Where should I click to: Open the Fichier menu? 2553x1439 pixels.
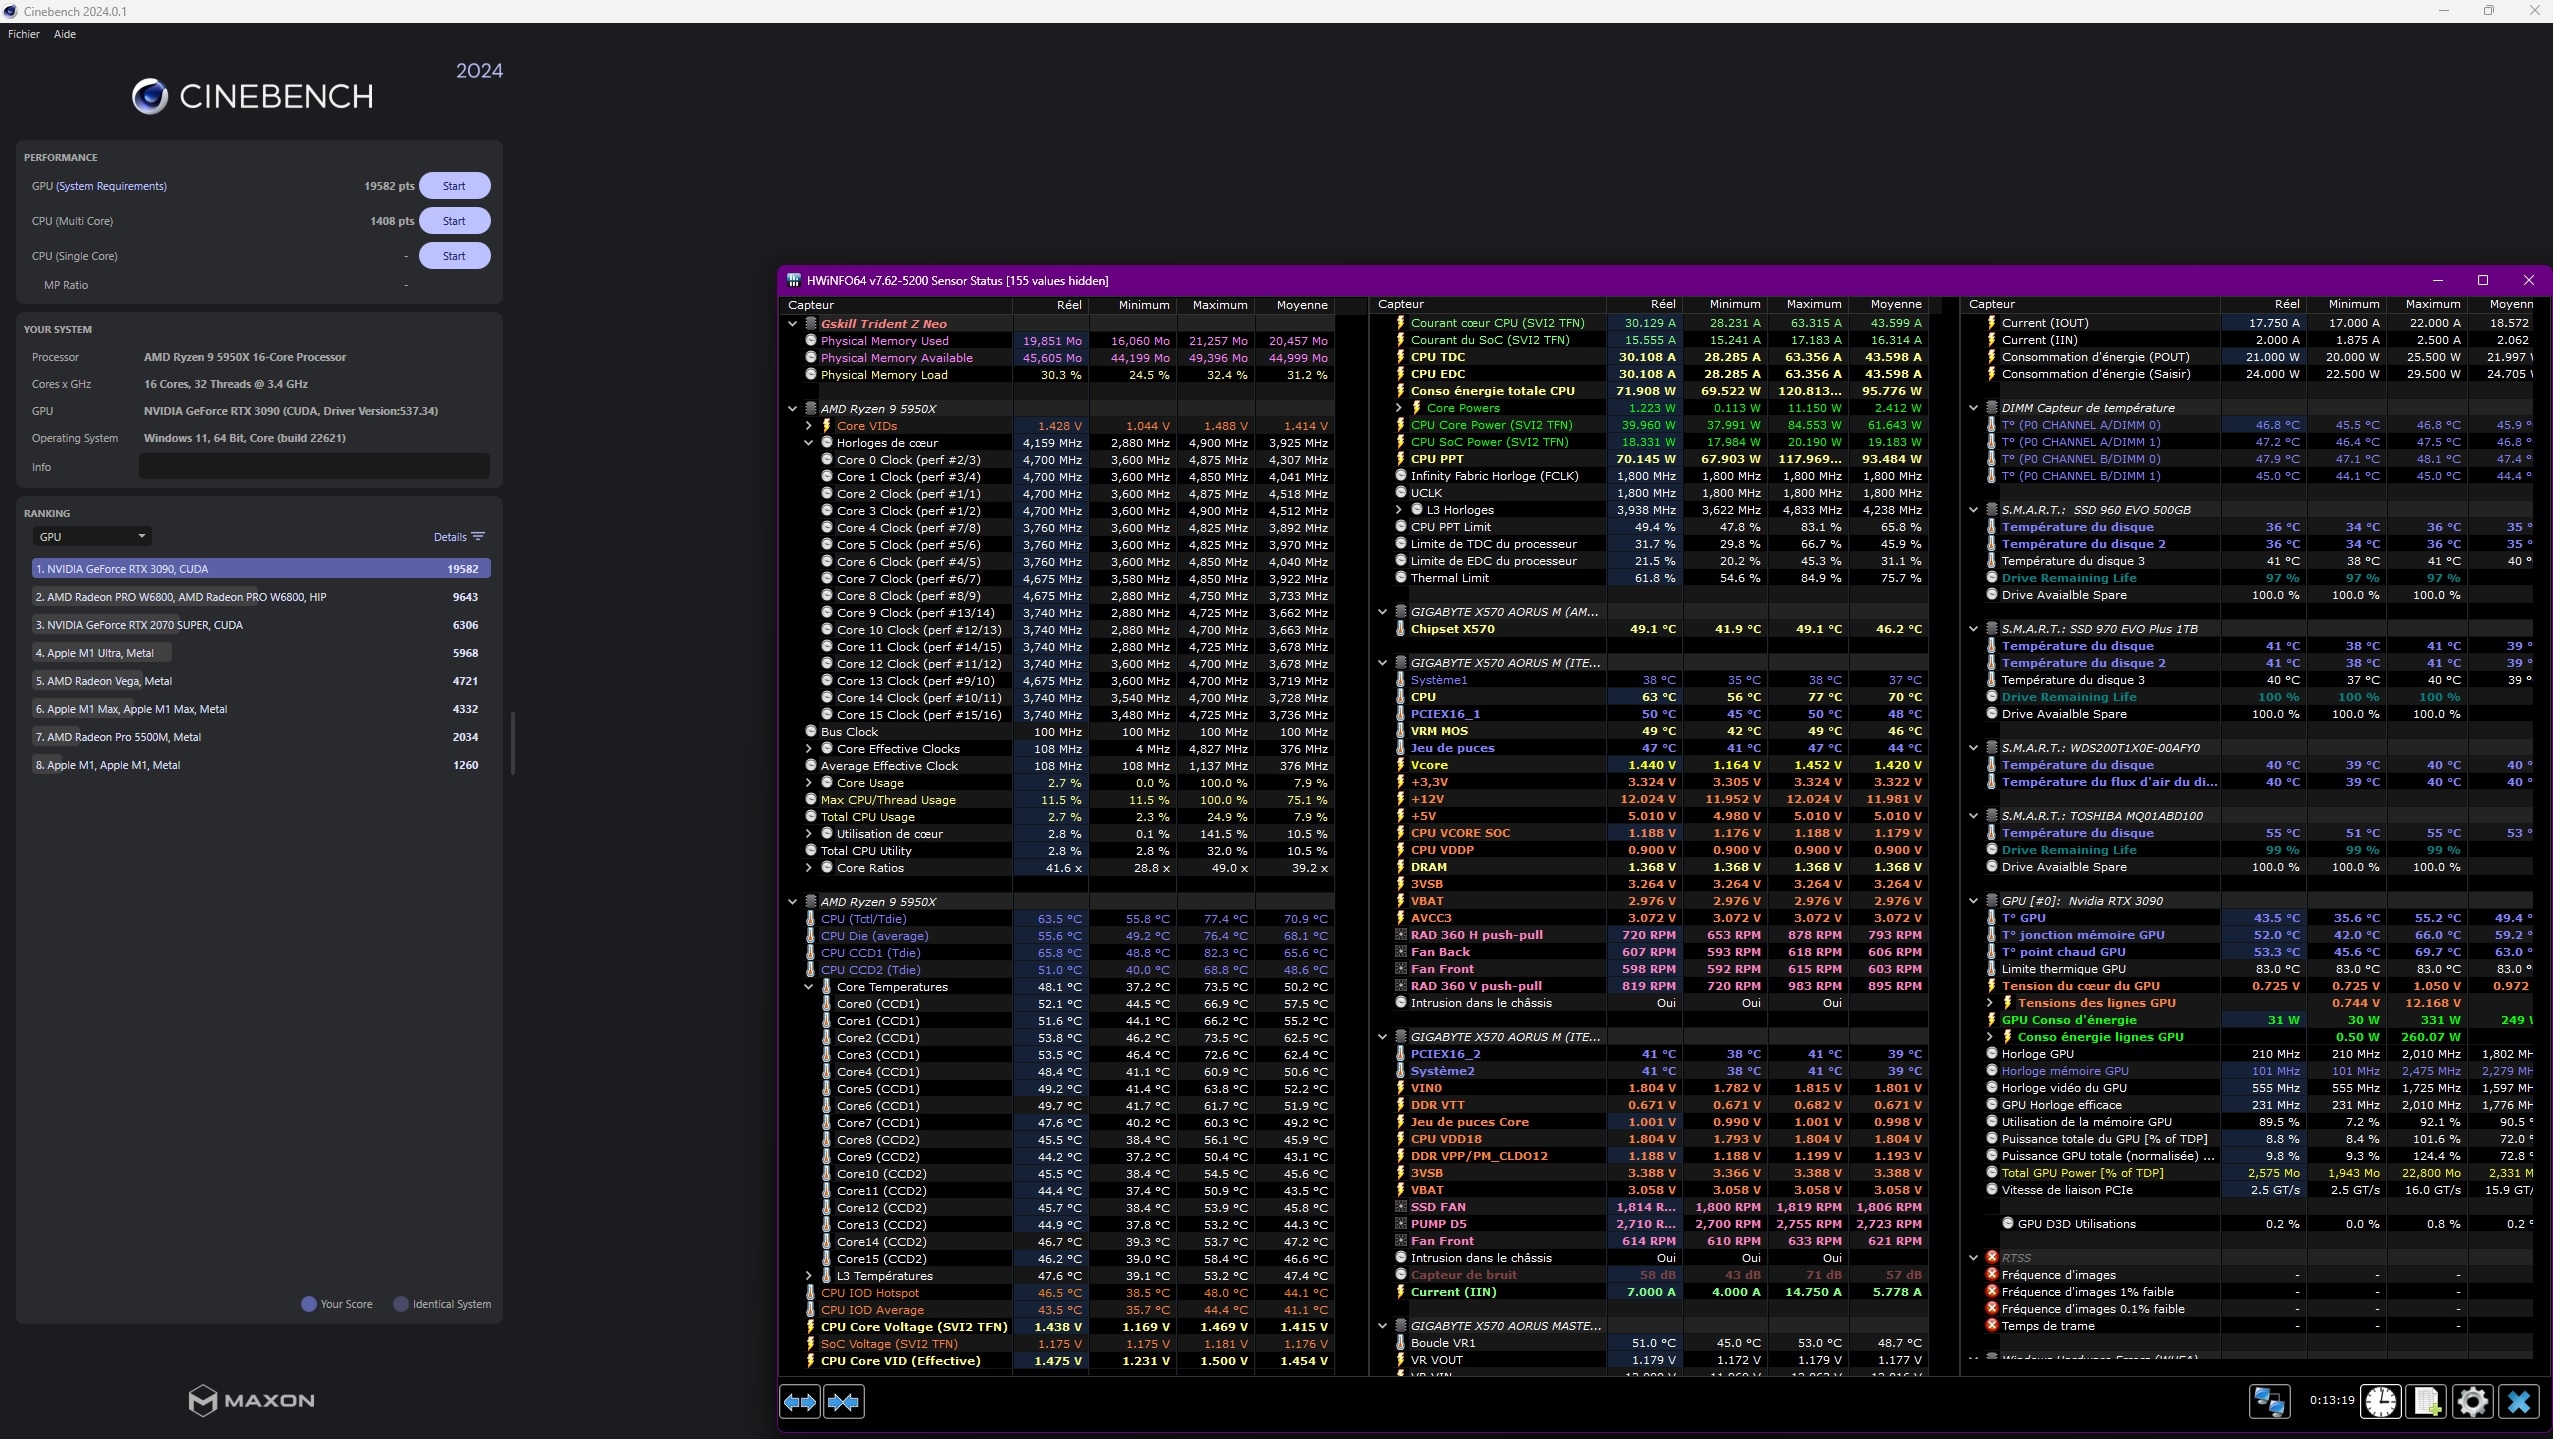pos(24,34)
